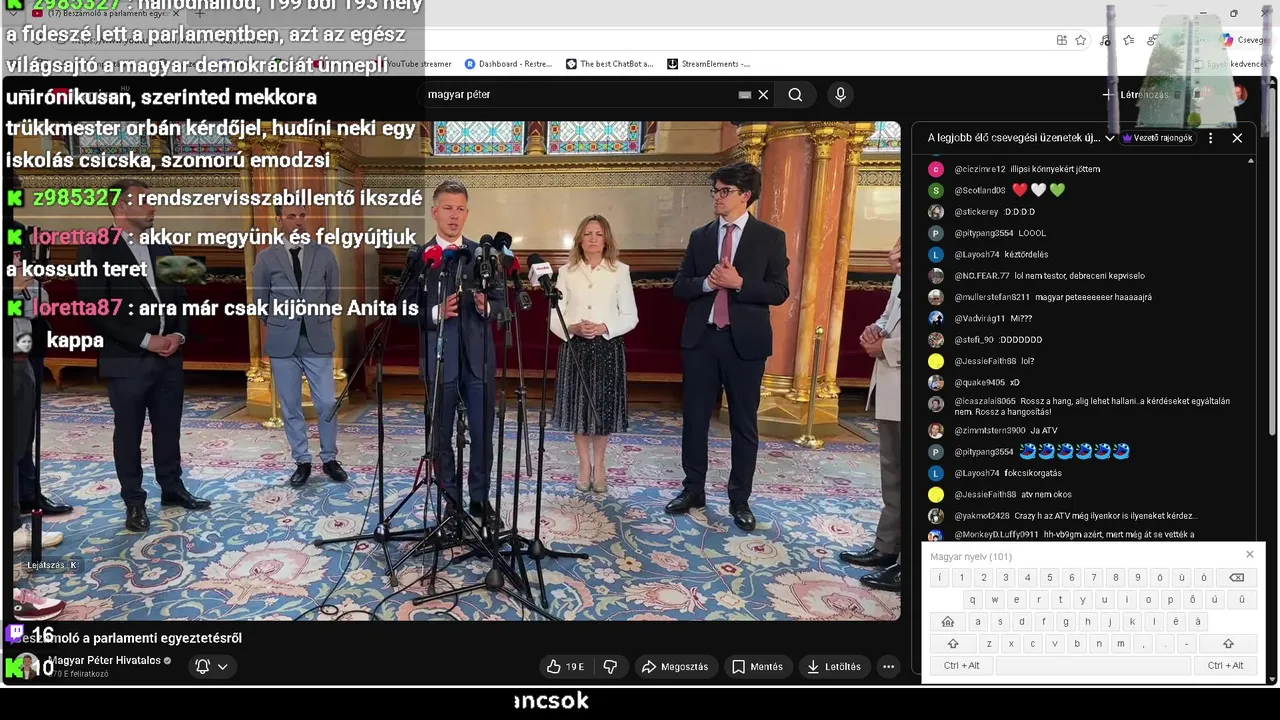The image size is (1280, 720).
Task: Clear the search text with the X
Action: click(763, 94)
